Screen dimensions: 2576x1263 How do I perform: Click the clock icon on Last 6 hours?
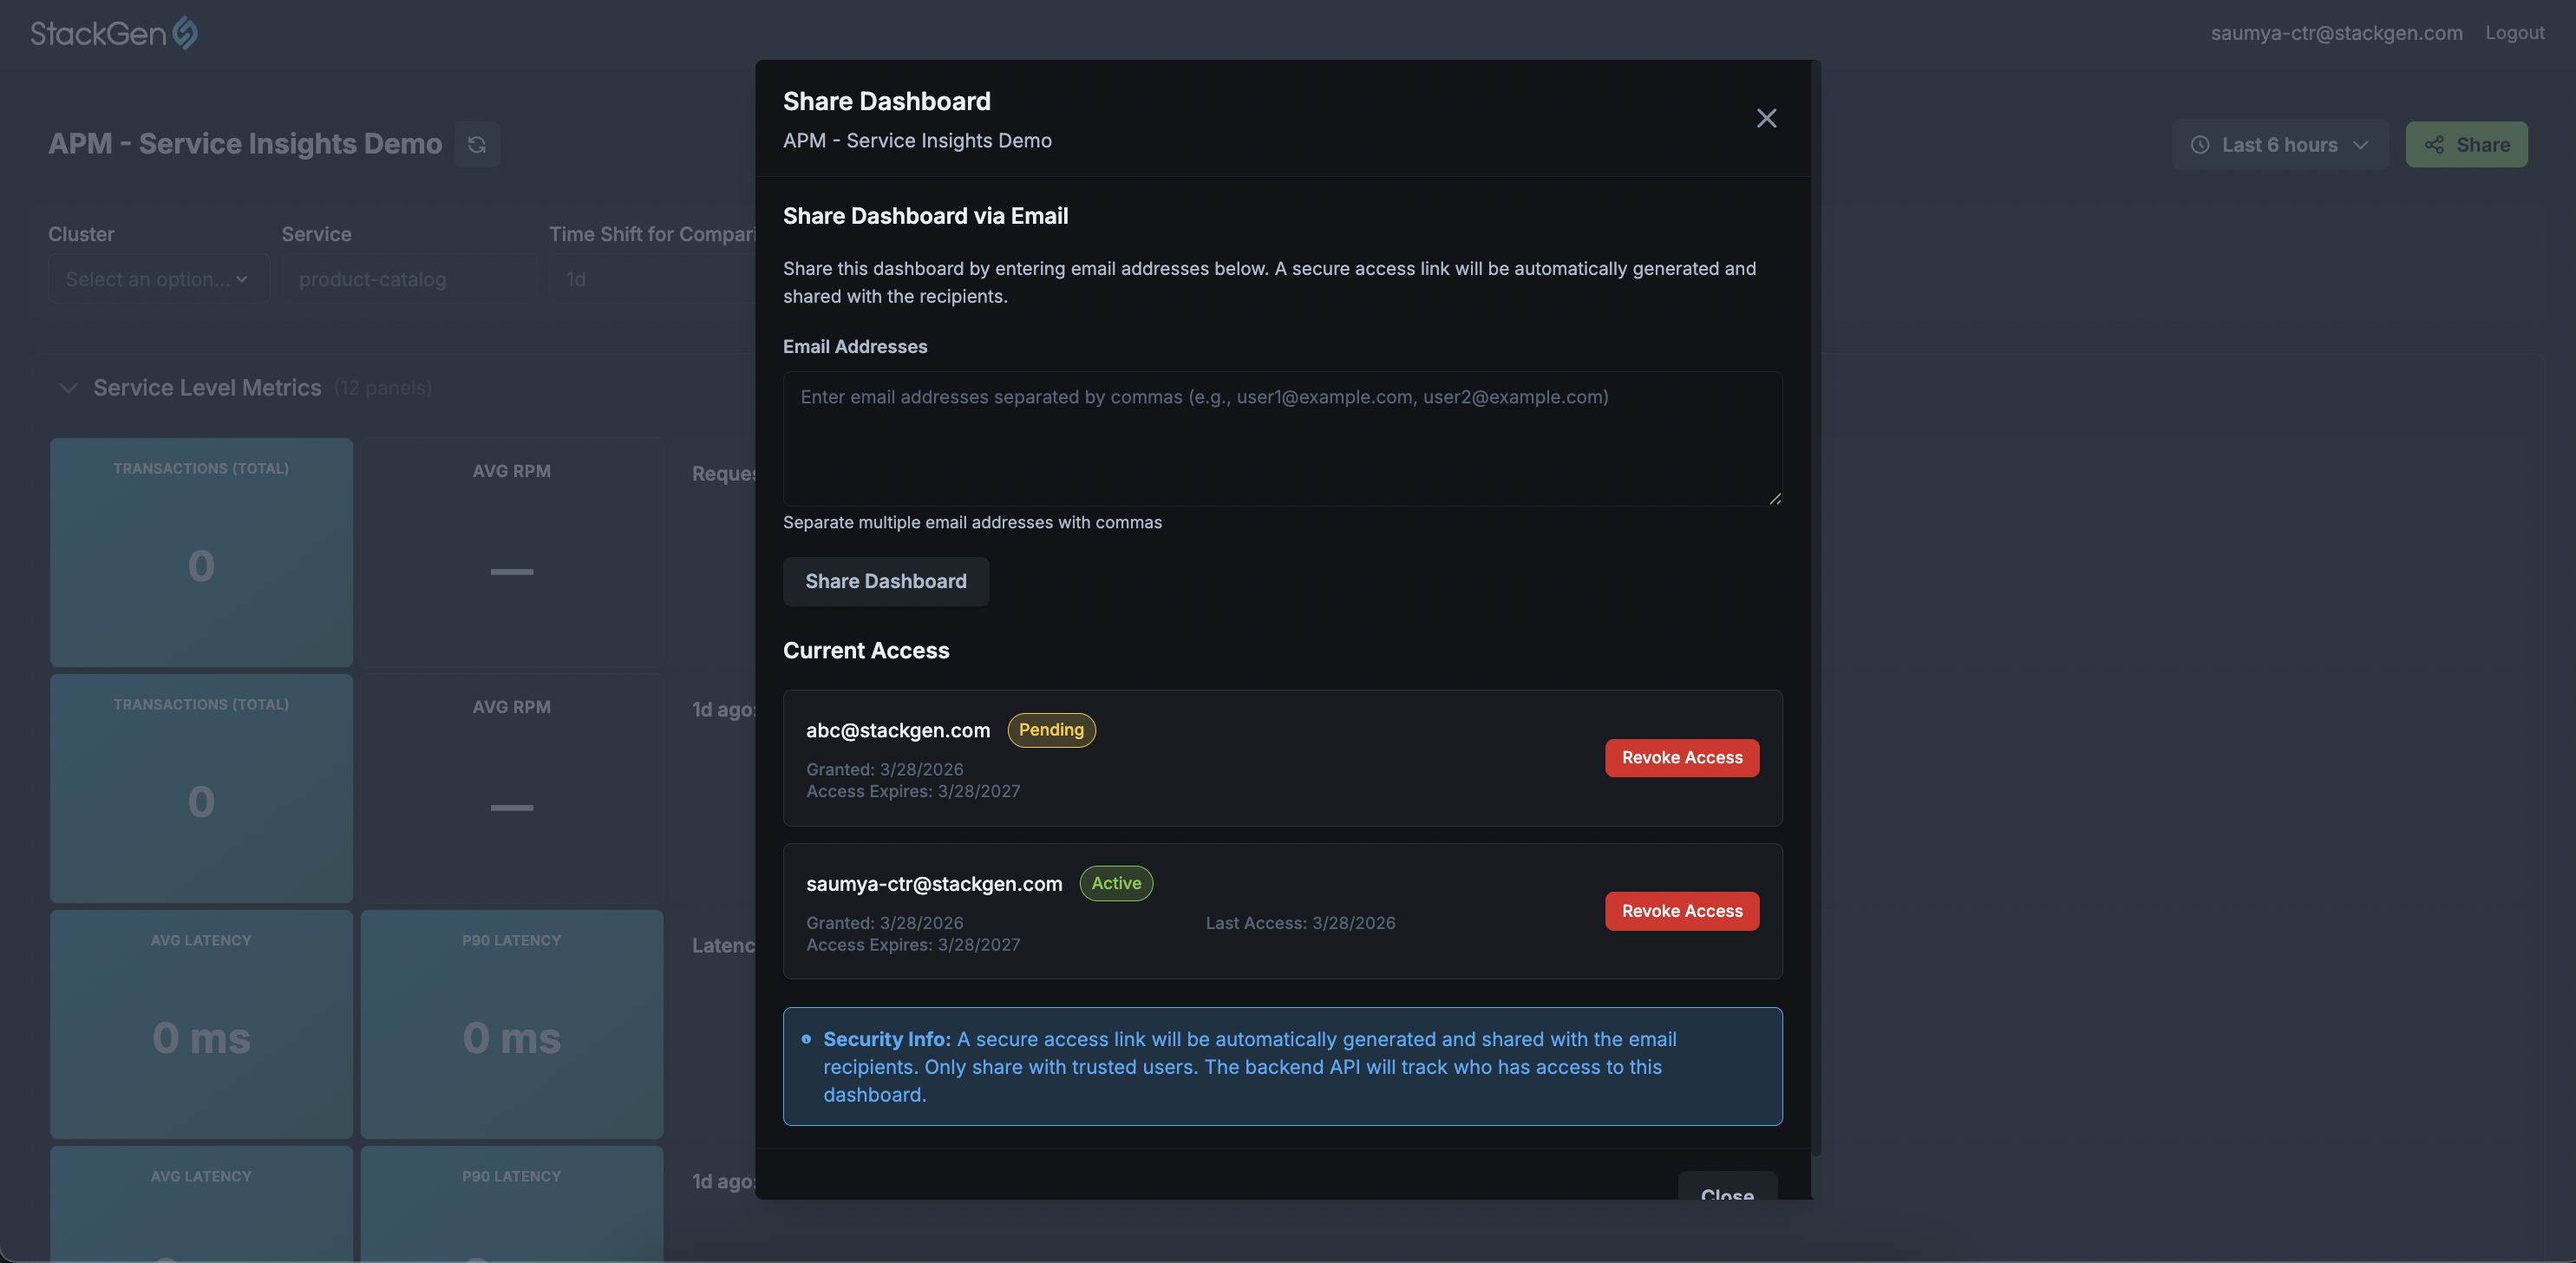pyautogui.click(x=2200, y=144)
